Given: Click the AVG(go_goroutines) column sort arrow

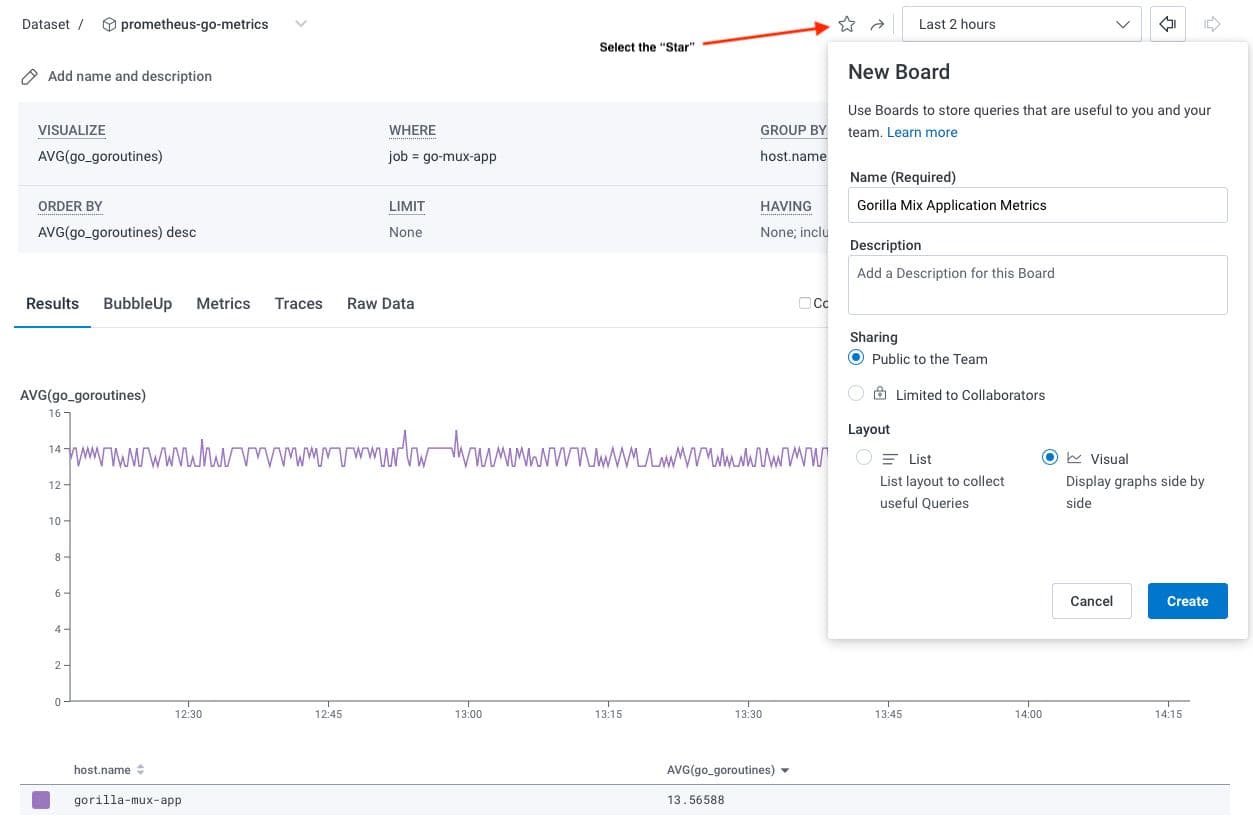Looking at the screenshot, I should coord(785,770).
